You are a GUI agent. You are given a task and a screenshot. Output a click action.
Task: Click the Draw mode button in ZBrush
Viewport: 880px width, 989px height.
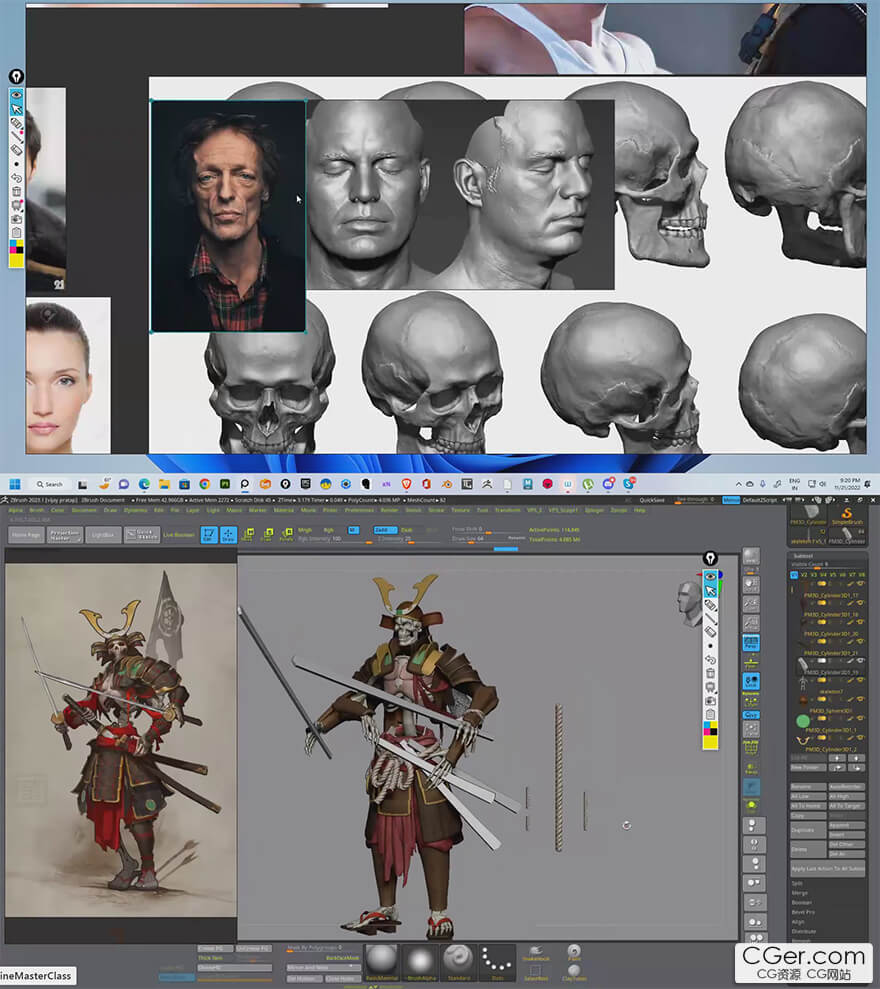[x=228, y=535]
